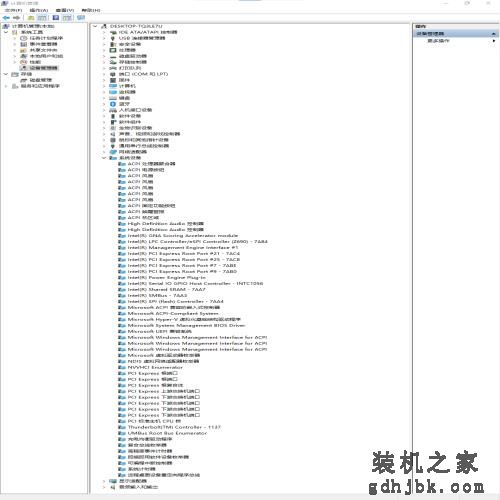Open the 文件(F) menu

tap(13, 10)
